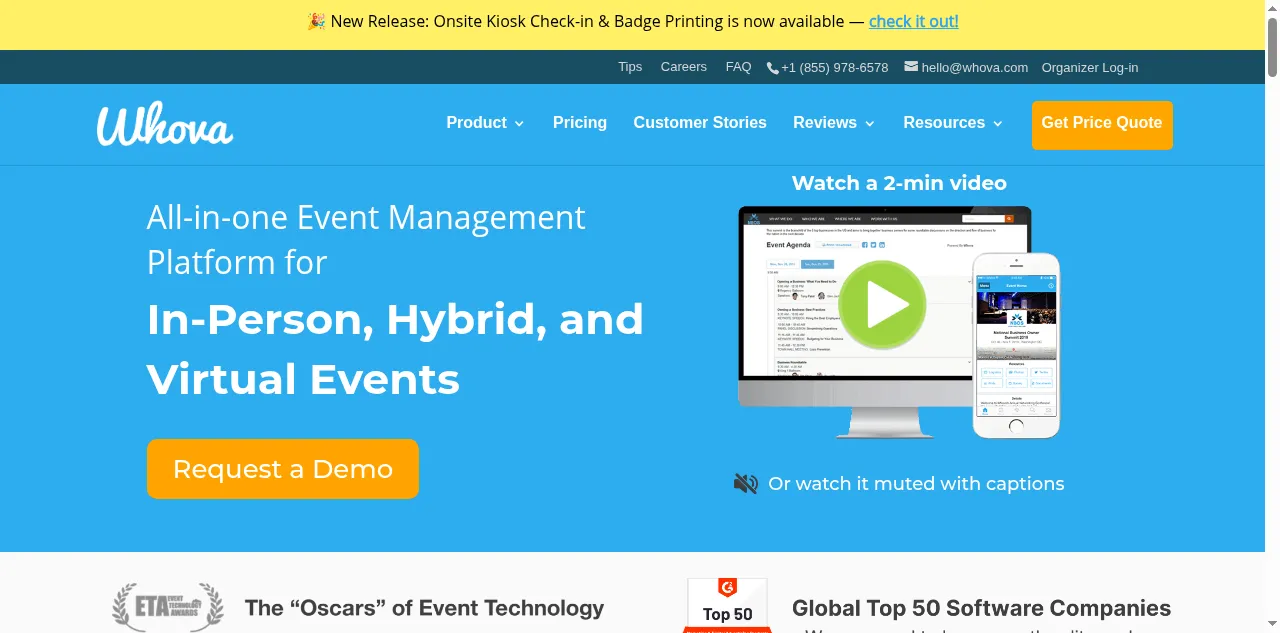This screenshot has height=633, width=1280.
Task: Click the desktop monitor video thumbnail
Action: (x=884, y=322)
